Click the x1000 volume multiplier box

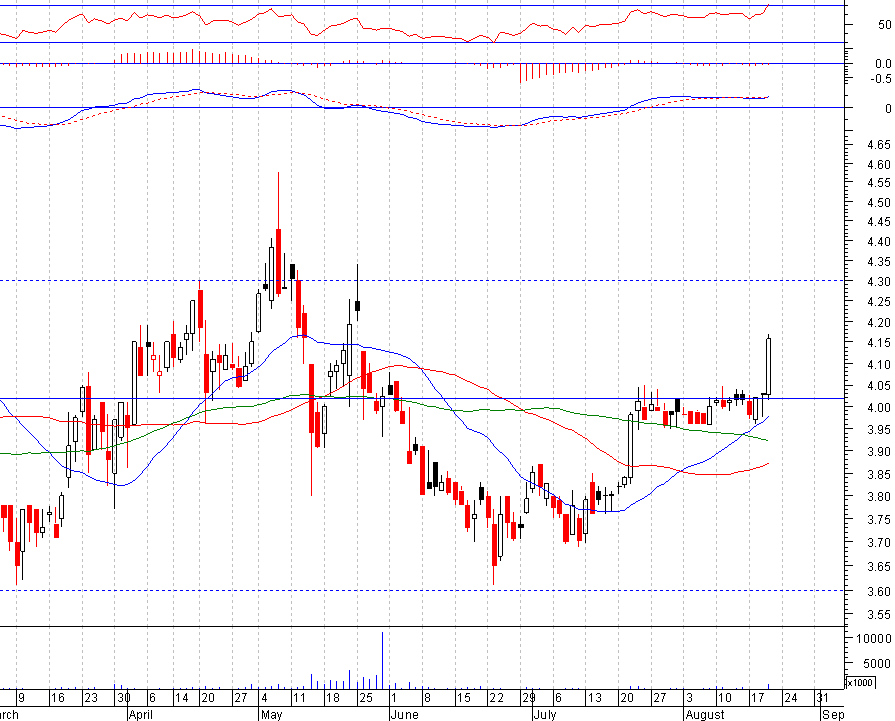pos(860,683)
